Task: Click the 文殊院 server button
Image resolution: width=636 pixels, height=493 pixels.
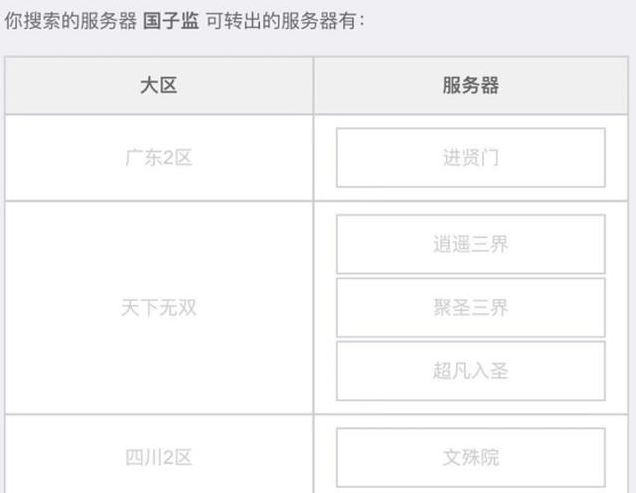Action: (x=471, y=457)
